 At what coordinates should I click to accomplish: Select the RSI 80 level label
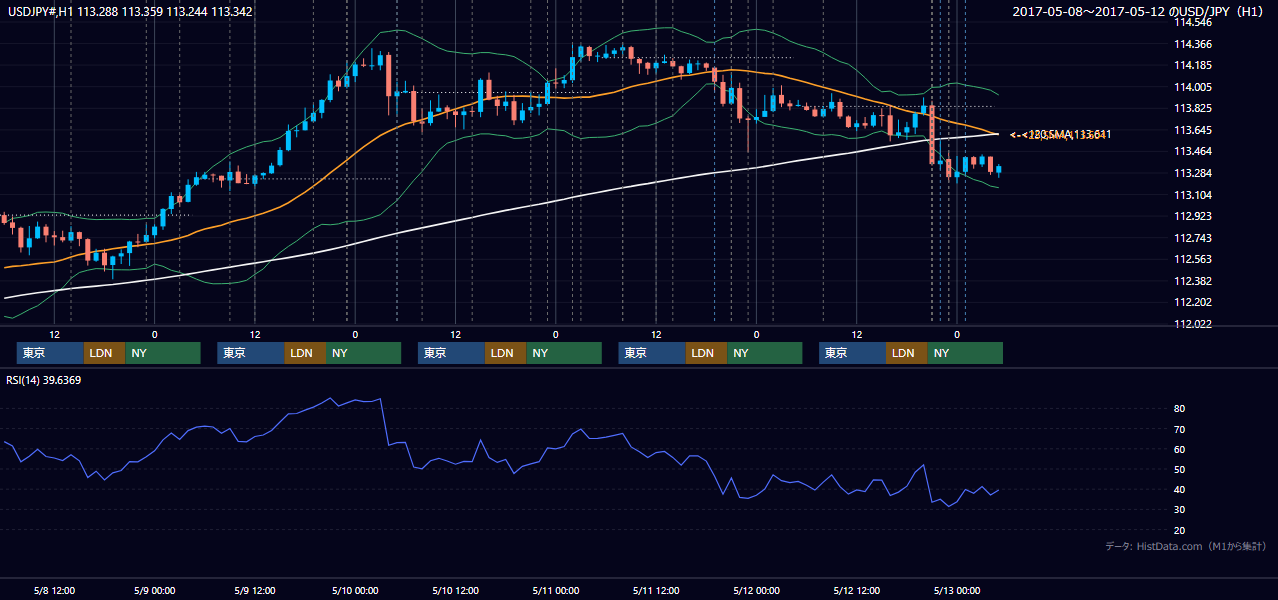(x=1180, y=409)
